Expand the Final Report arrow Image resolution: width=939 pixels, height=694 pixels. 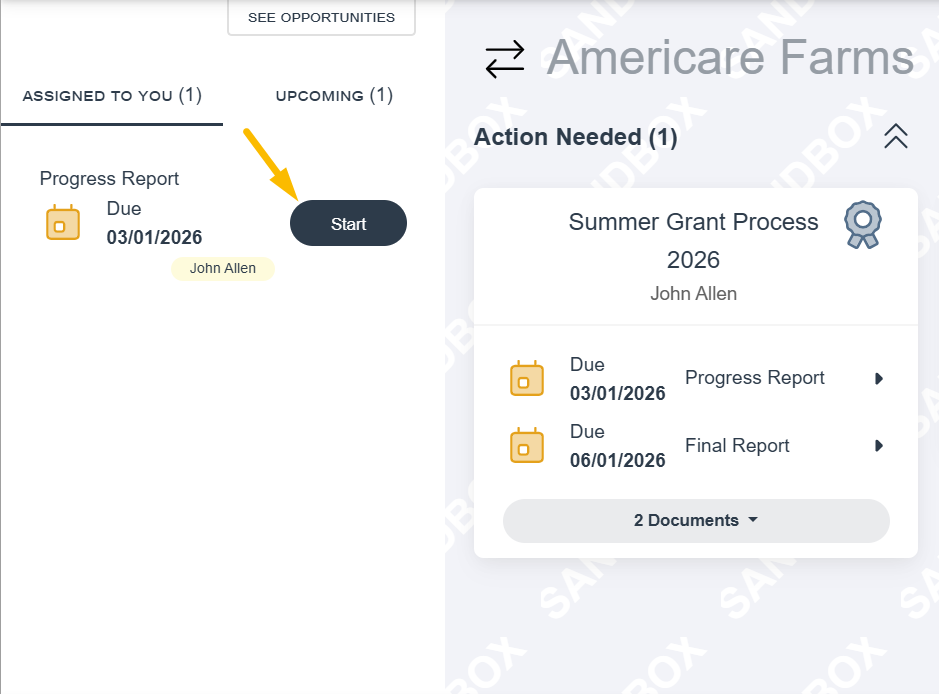coord(879,446)
